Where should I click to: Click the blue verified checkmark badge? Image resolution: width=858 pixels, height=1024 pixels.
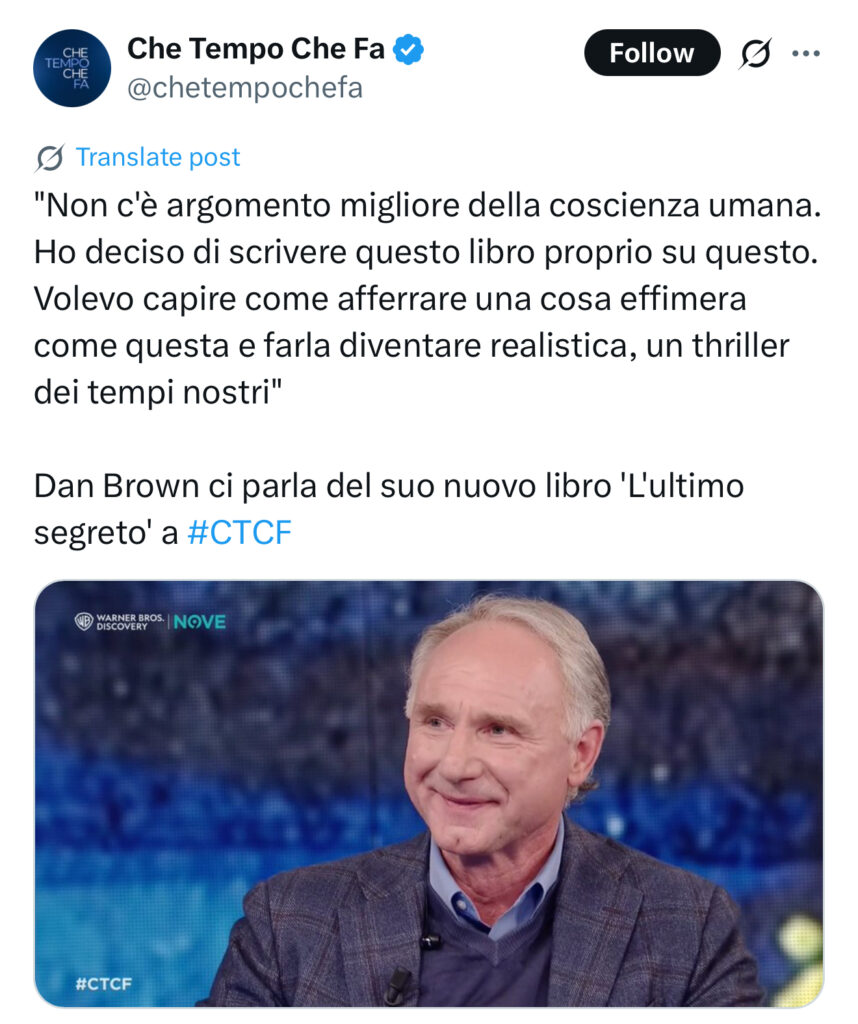tap(408, 50)
